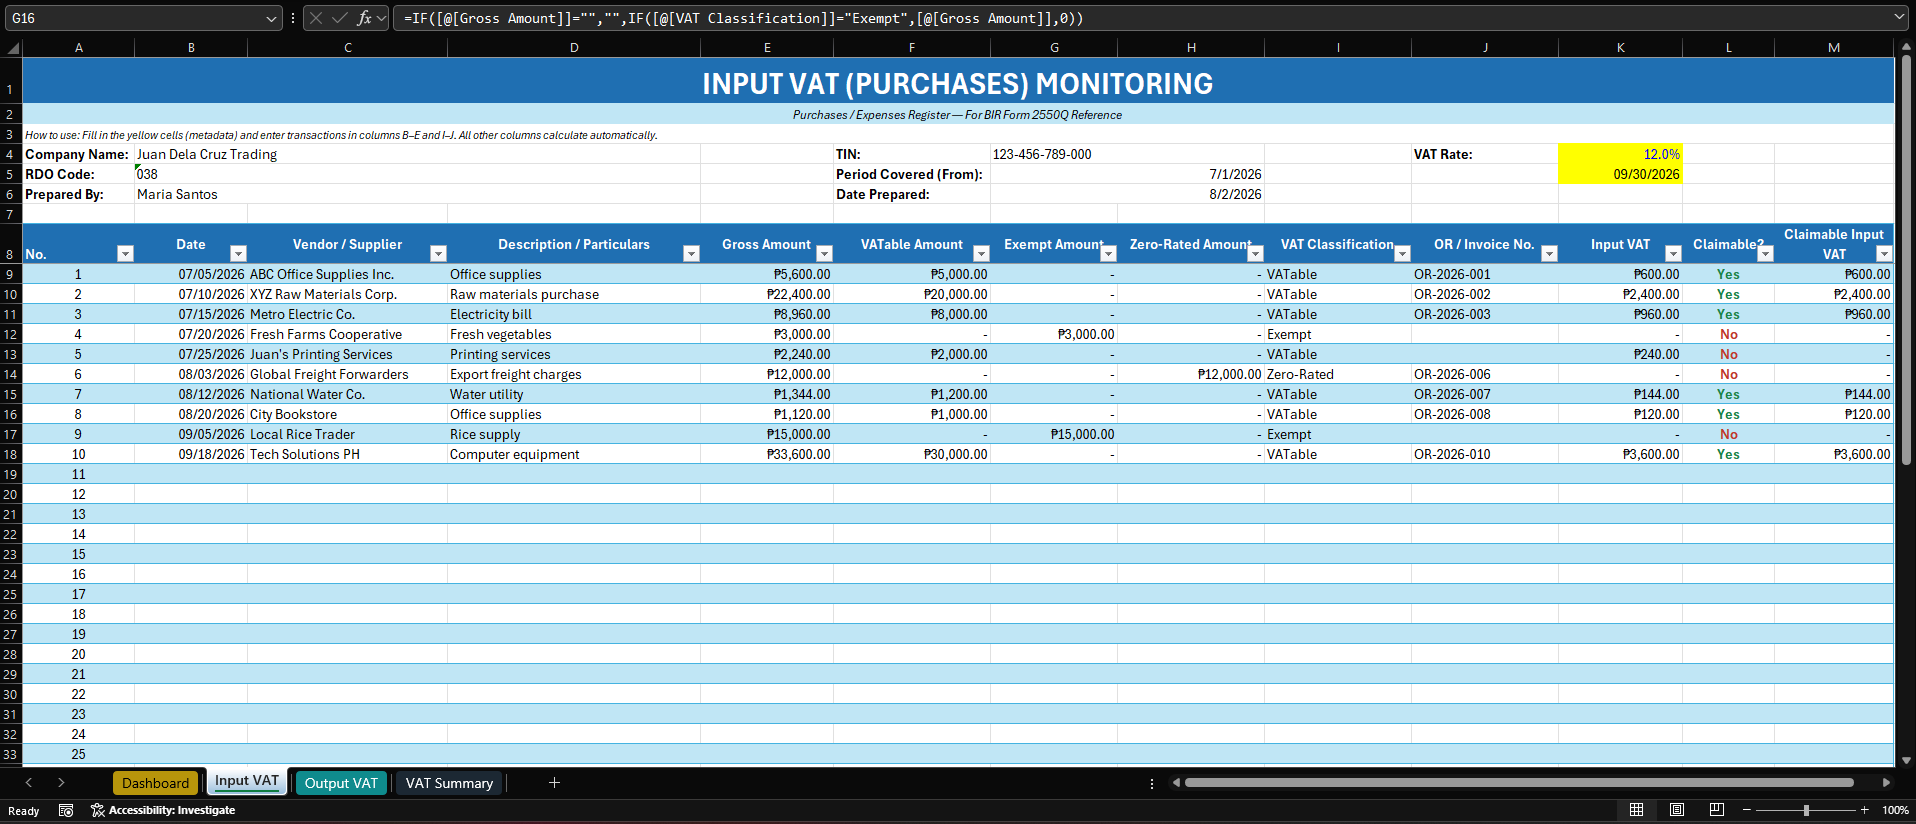This screenshot has width=1916, height=824.
Task: Open the Date column filter dropdown
Action: point(238,254)
